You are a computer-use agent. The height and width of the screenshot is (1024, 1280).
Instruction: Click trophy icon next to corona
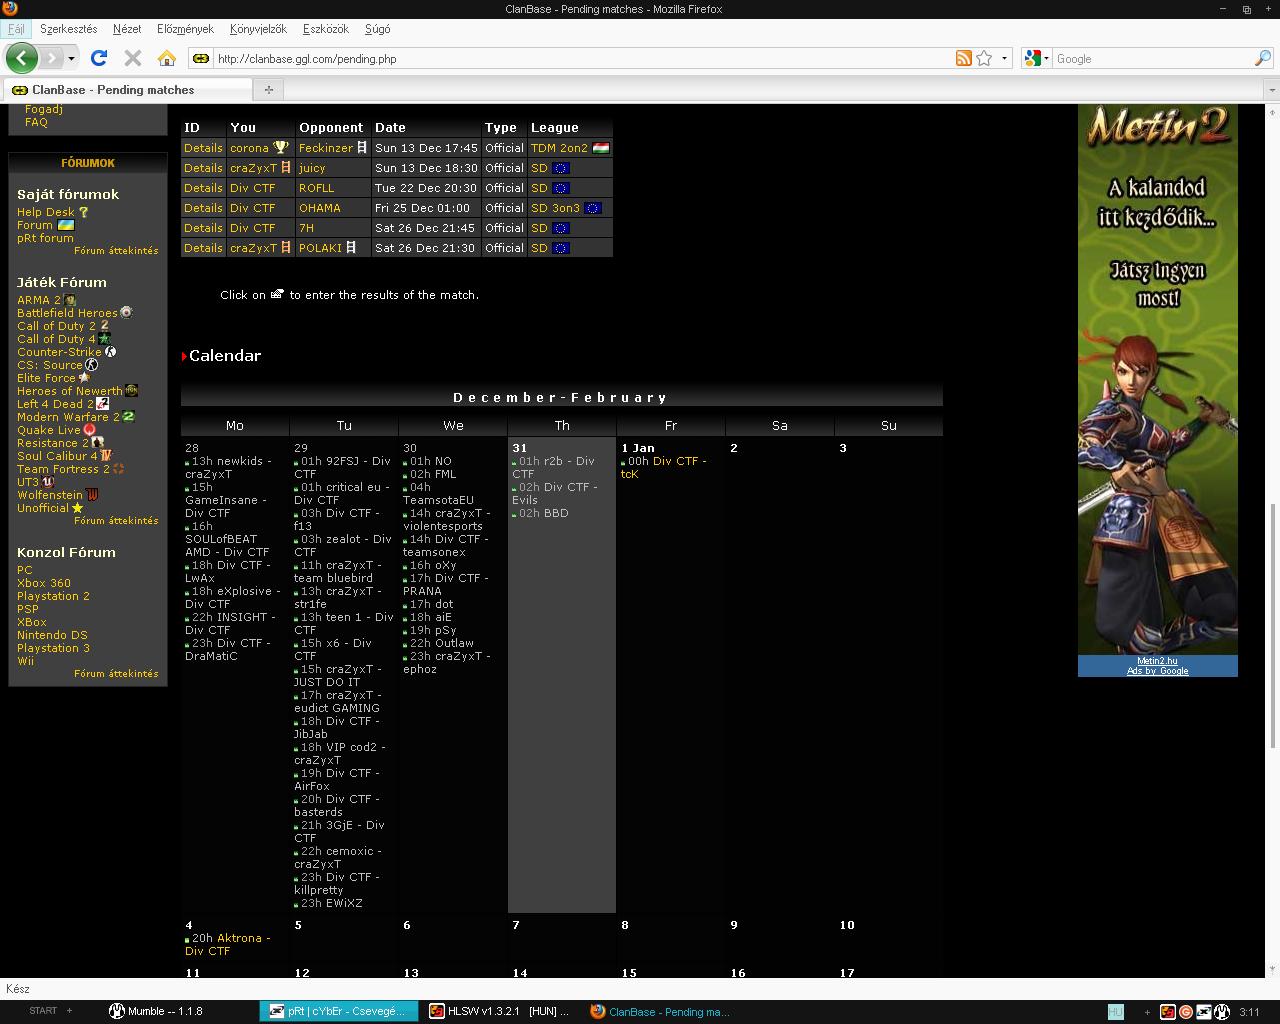click(281, 148)
